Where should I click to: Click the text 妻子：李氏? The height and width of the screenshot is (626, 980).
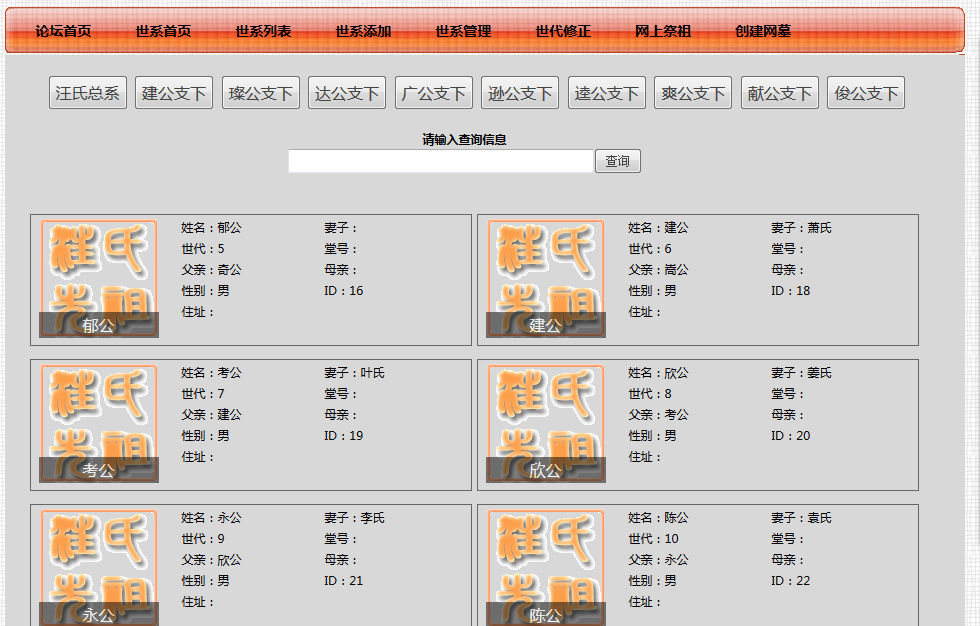pos(354,518)
